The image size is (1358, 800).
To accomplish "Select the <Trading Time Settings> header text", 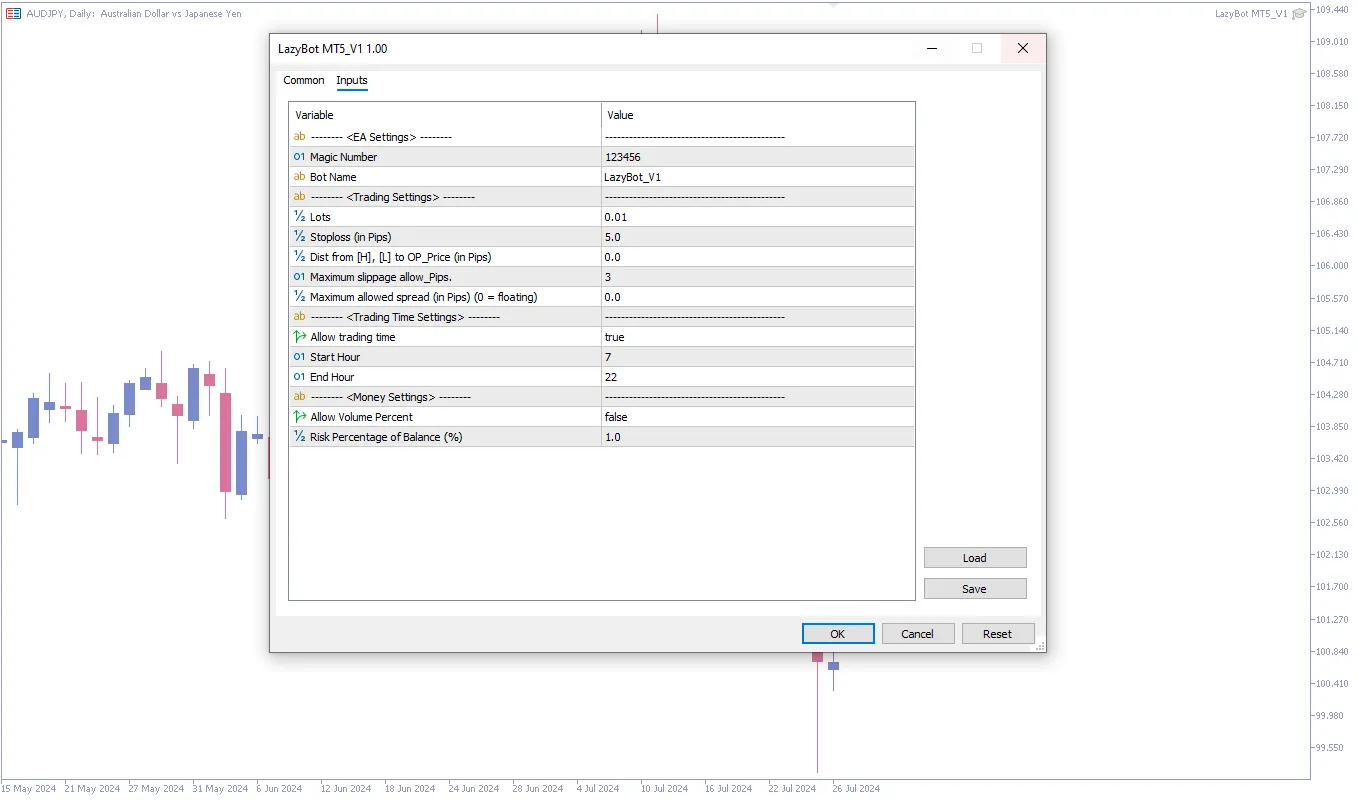I will (405, 317).
